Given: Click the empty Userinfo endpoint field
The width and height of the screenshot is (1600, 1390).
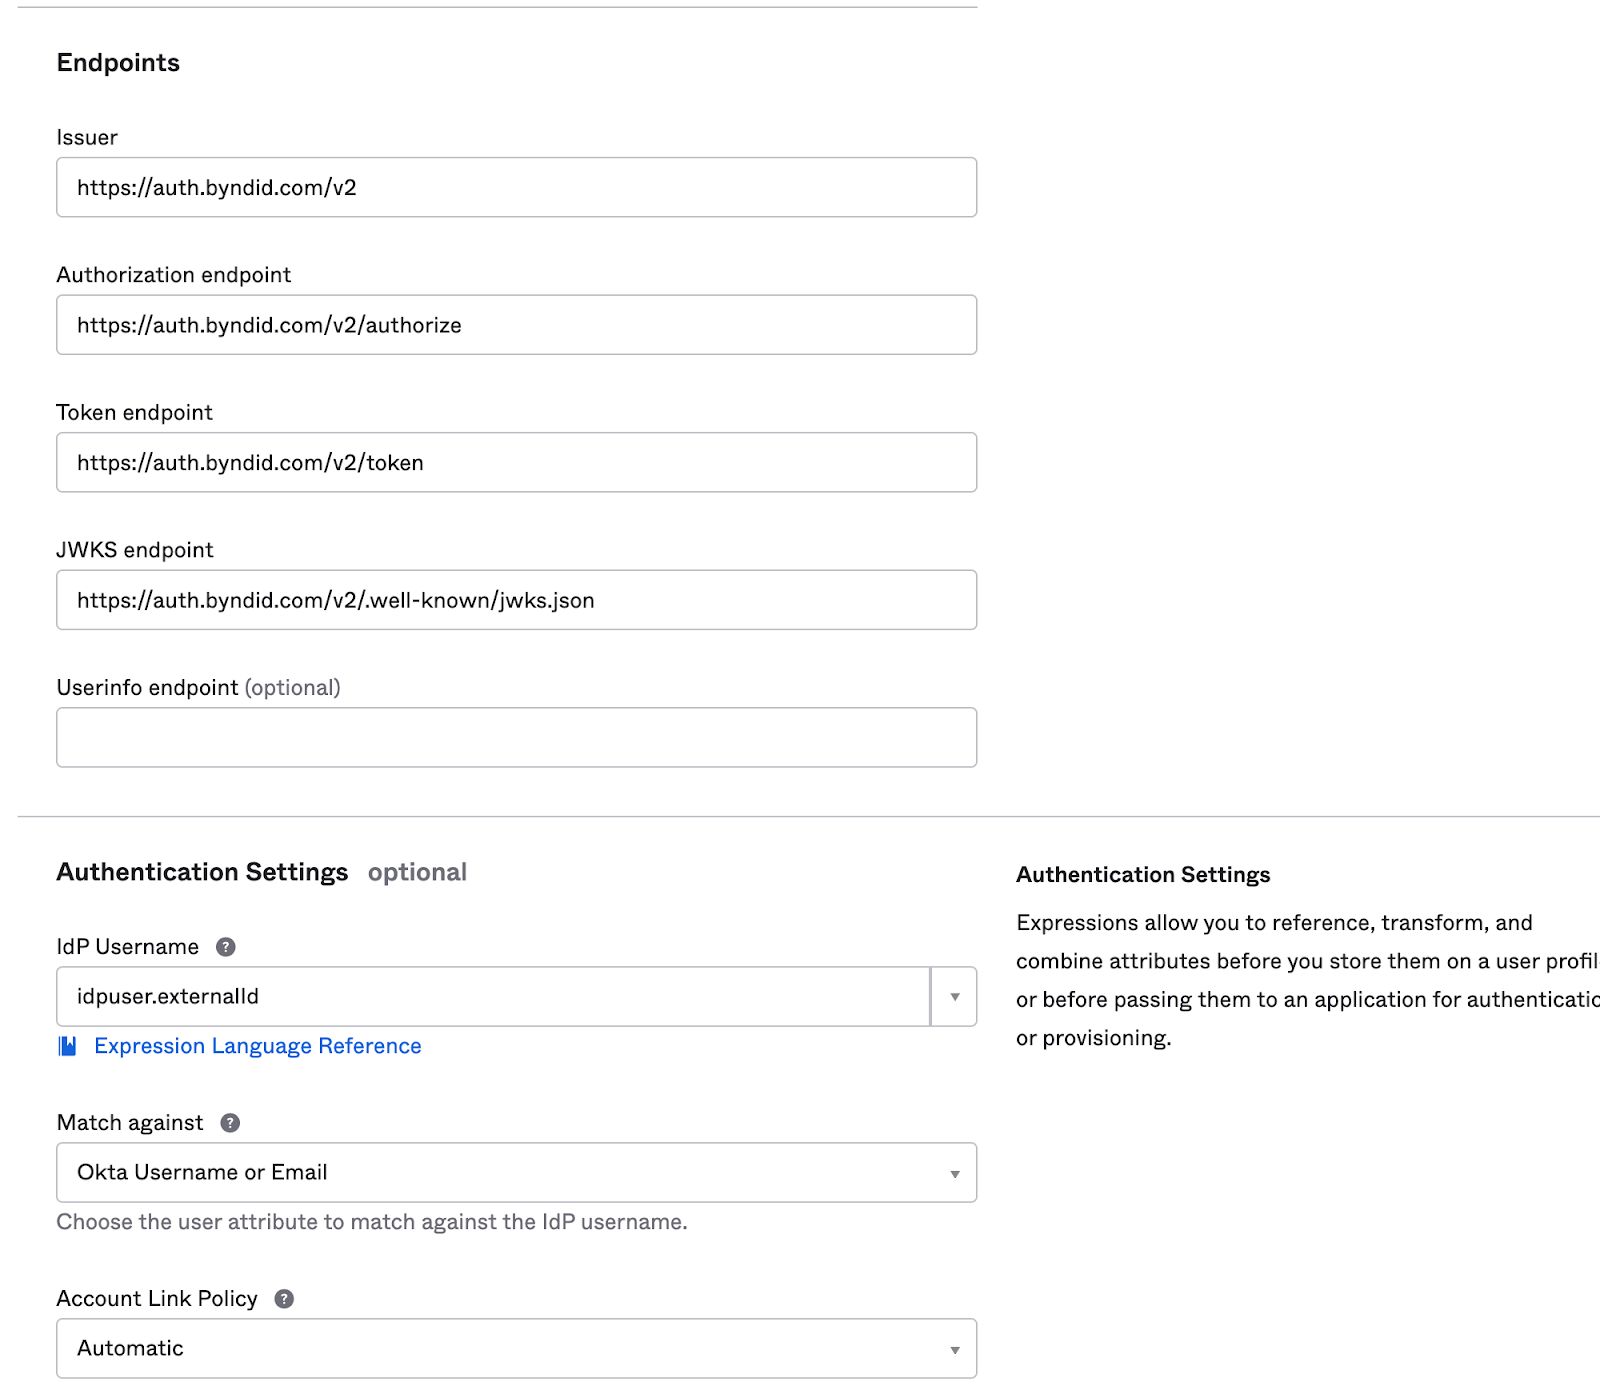Looking at the screenshot, I should pos(516,738).
